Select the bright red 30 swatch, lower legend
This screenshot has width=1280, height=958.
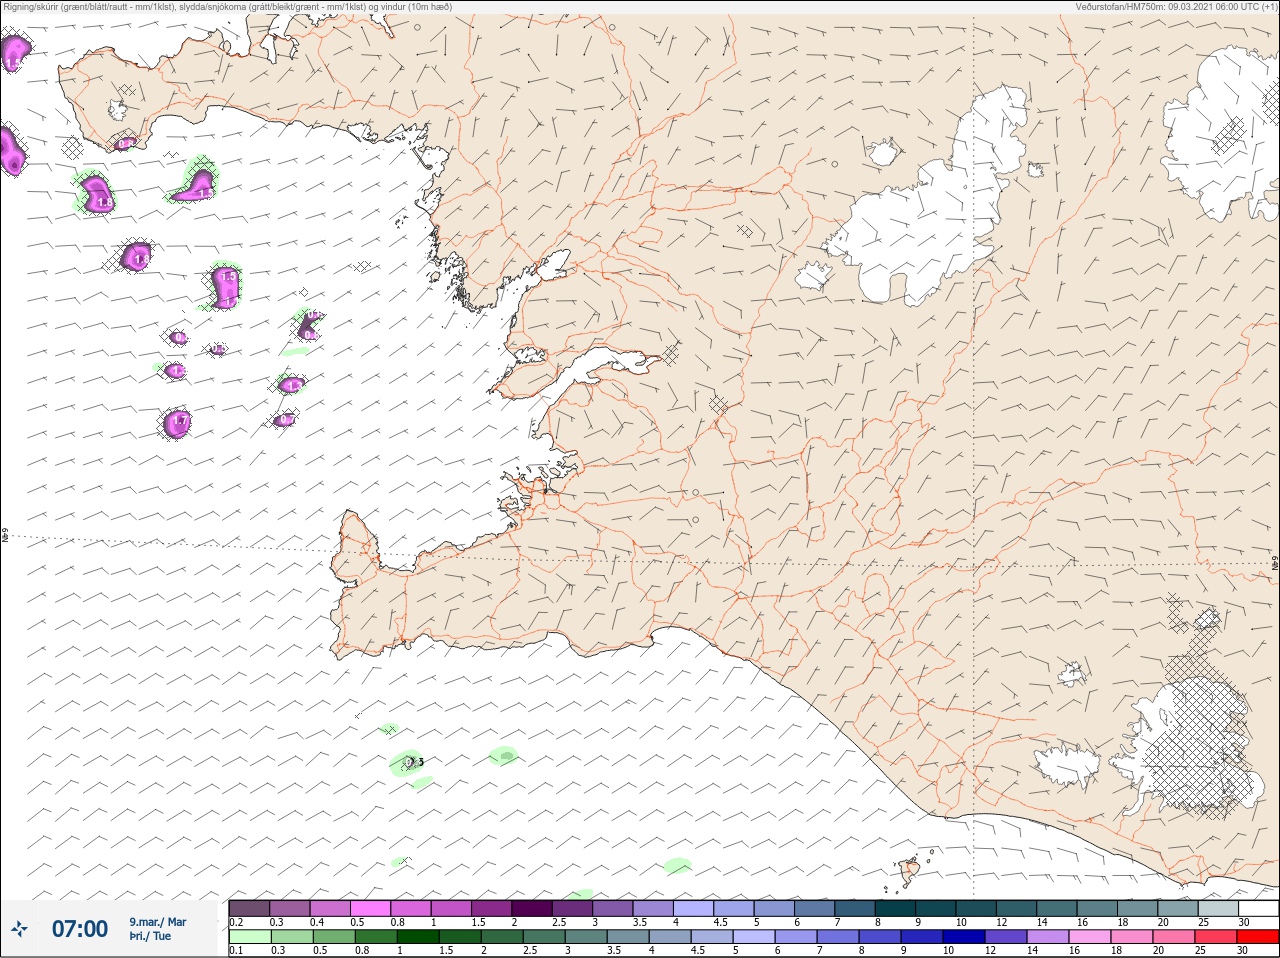tap(1258, 937)
